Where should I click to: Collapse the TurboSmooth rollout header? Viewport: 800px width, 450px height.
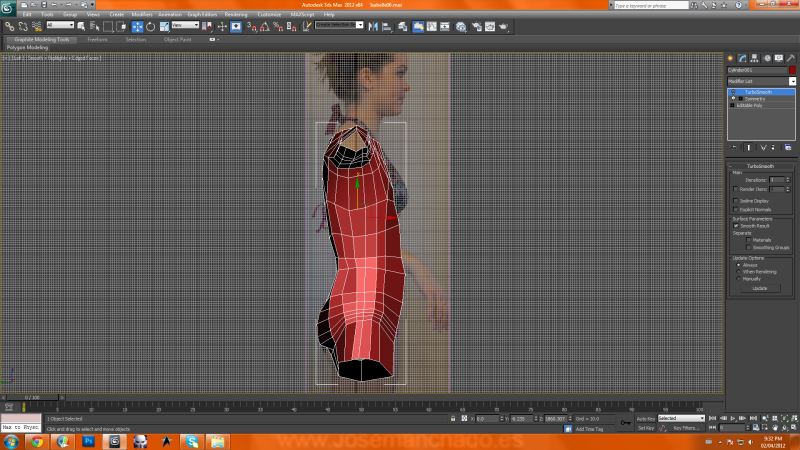click(760, 166)
